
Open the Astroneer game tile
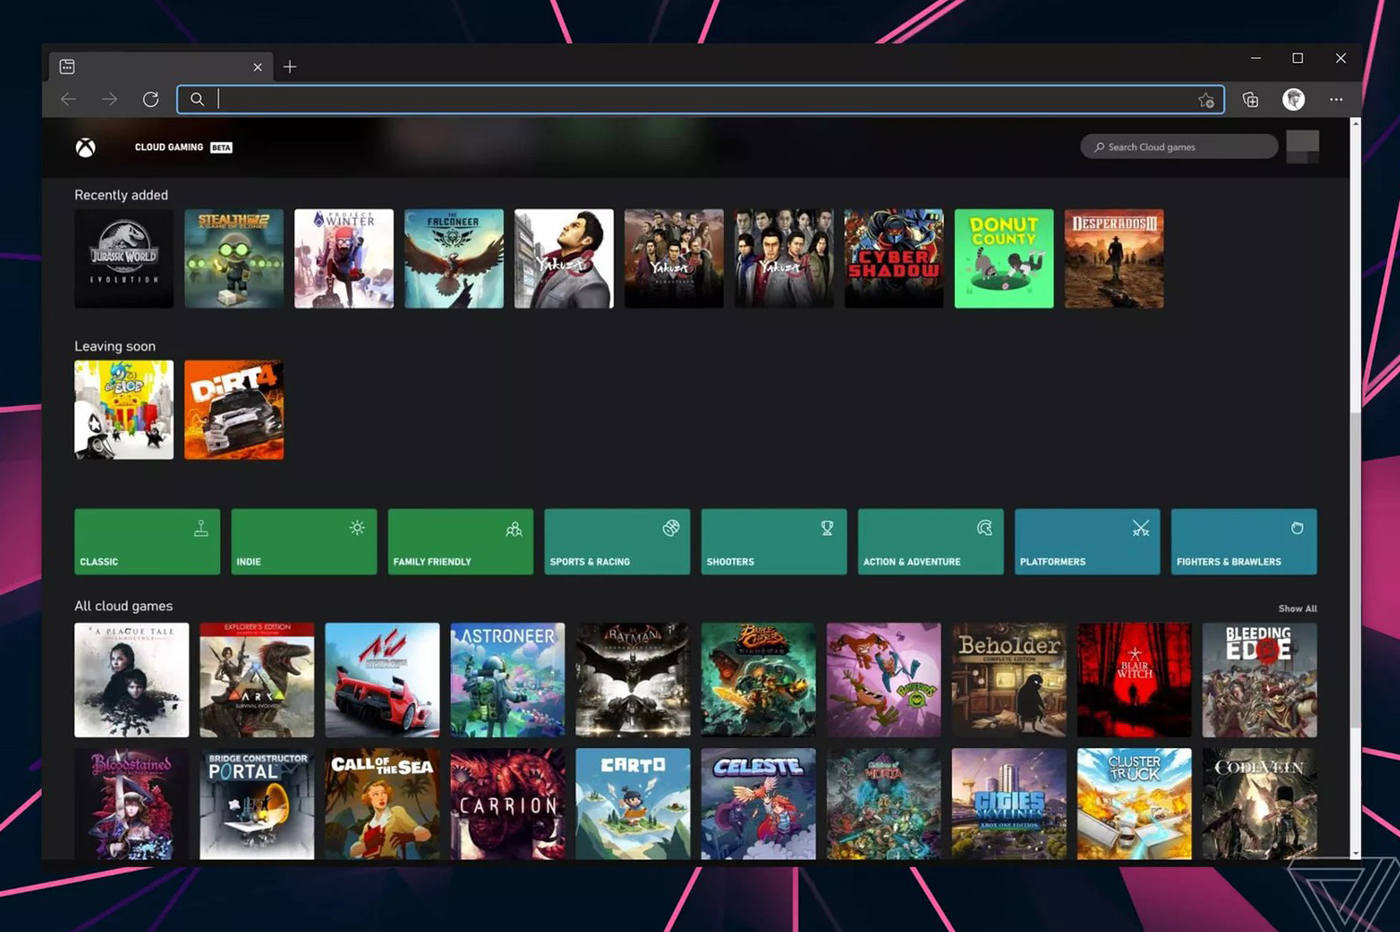(x=508, y=680)
